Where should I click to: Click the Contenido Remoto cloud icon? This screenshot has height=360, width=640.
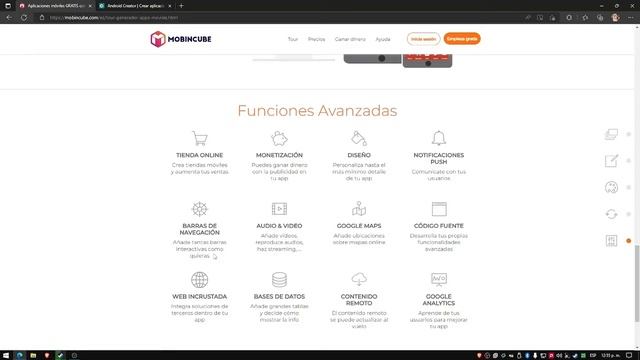(x=359, y=279)
